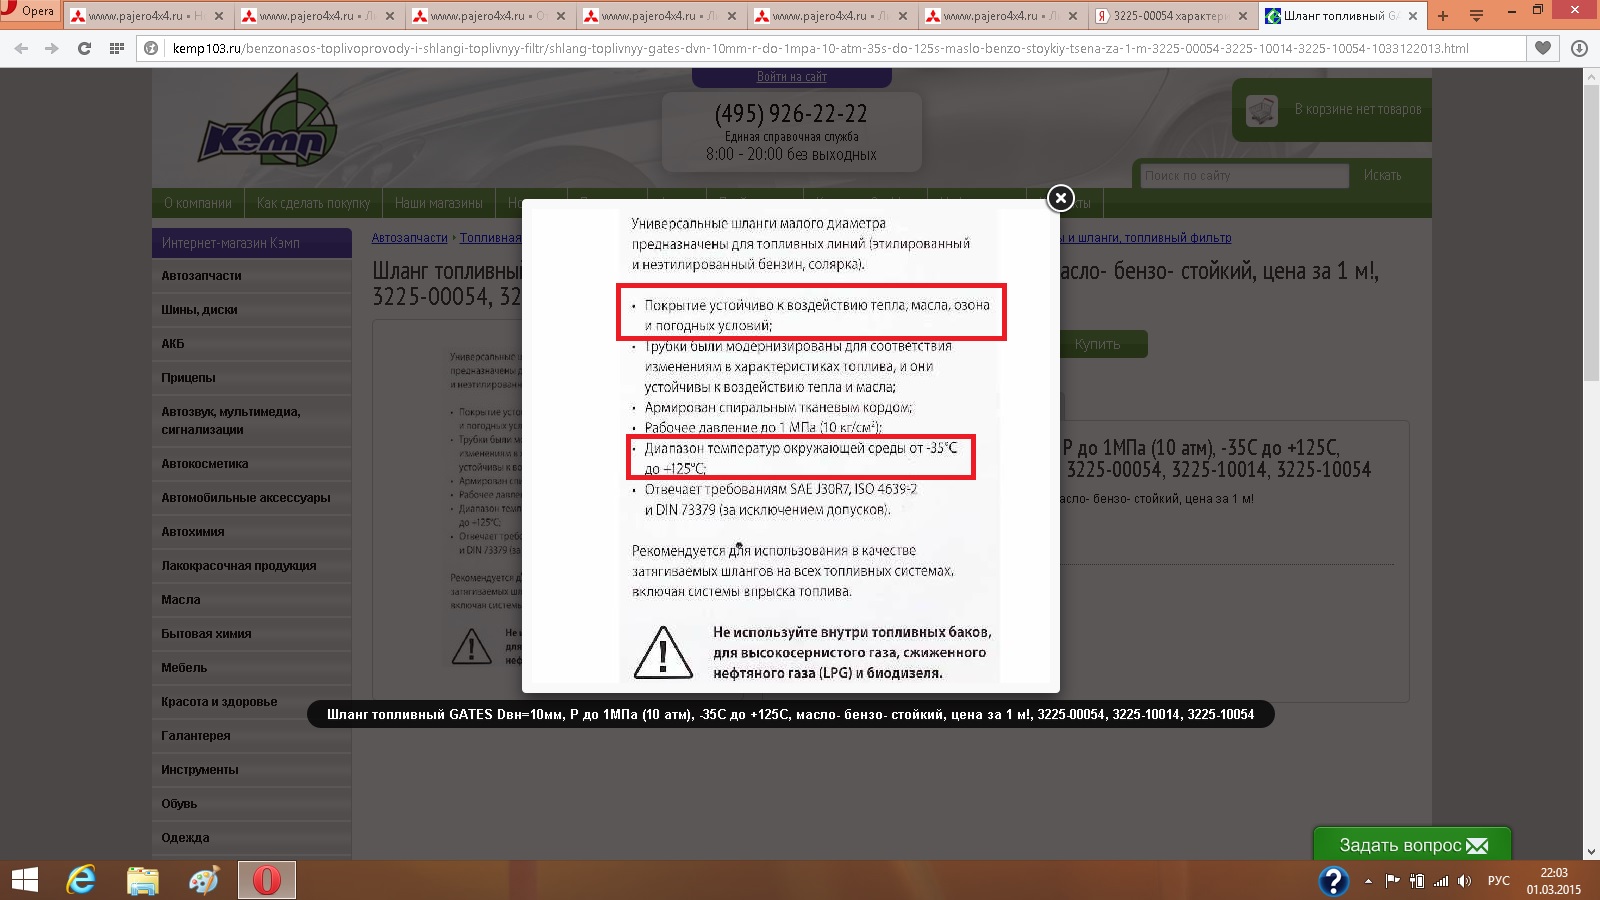This screenshot has height=900, width=1600.
Task: Open the 'Галантерея' sidebar category
Action: point(252,736)
